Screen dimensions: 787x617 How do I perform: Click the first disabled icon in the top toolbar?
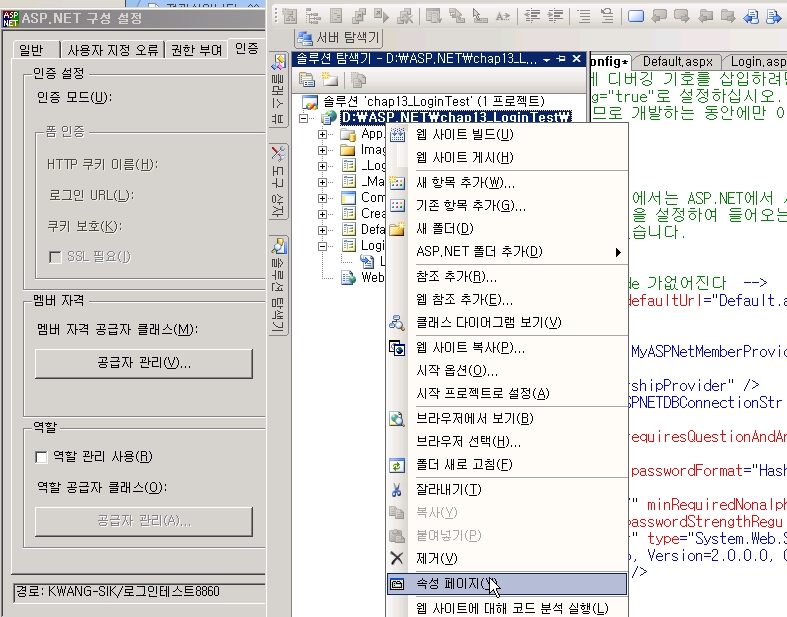pos(290,16)
